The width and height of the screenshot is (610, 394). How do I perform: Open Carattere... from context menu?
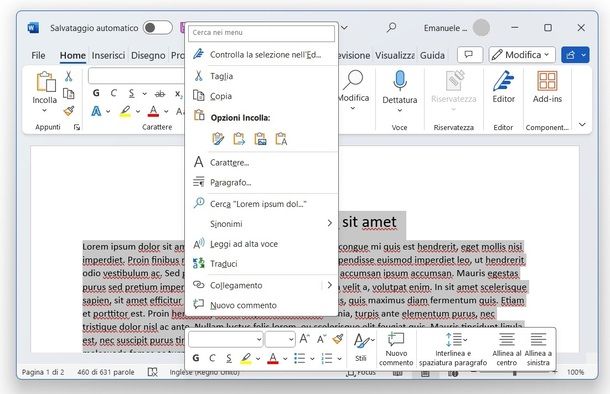click(x=261, y=162)
